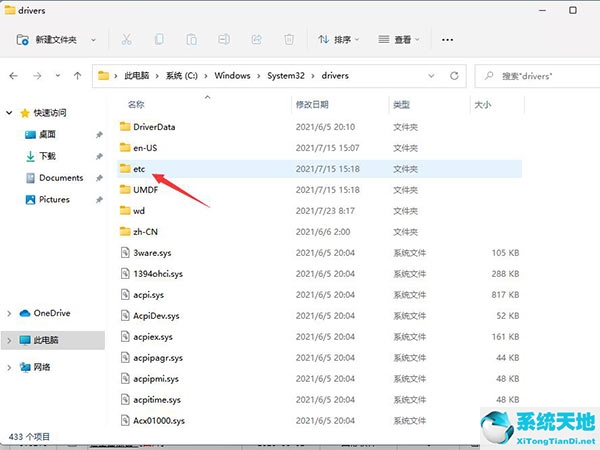Open 下载 in the navigation pane
This screenshot has width=600, height=450.
point(47,156)
